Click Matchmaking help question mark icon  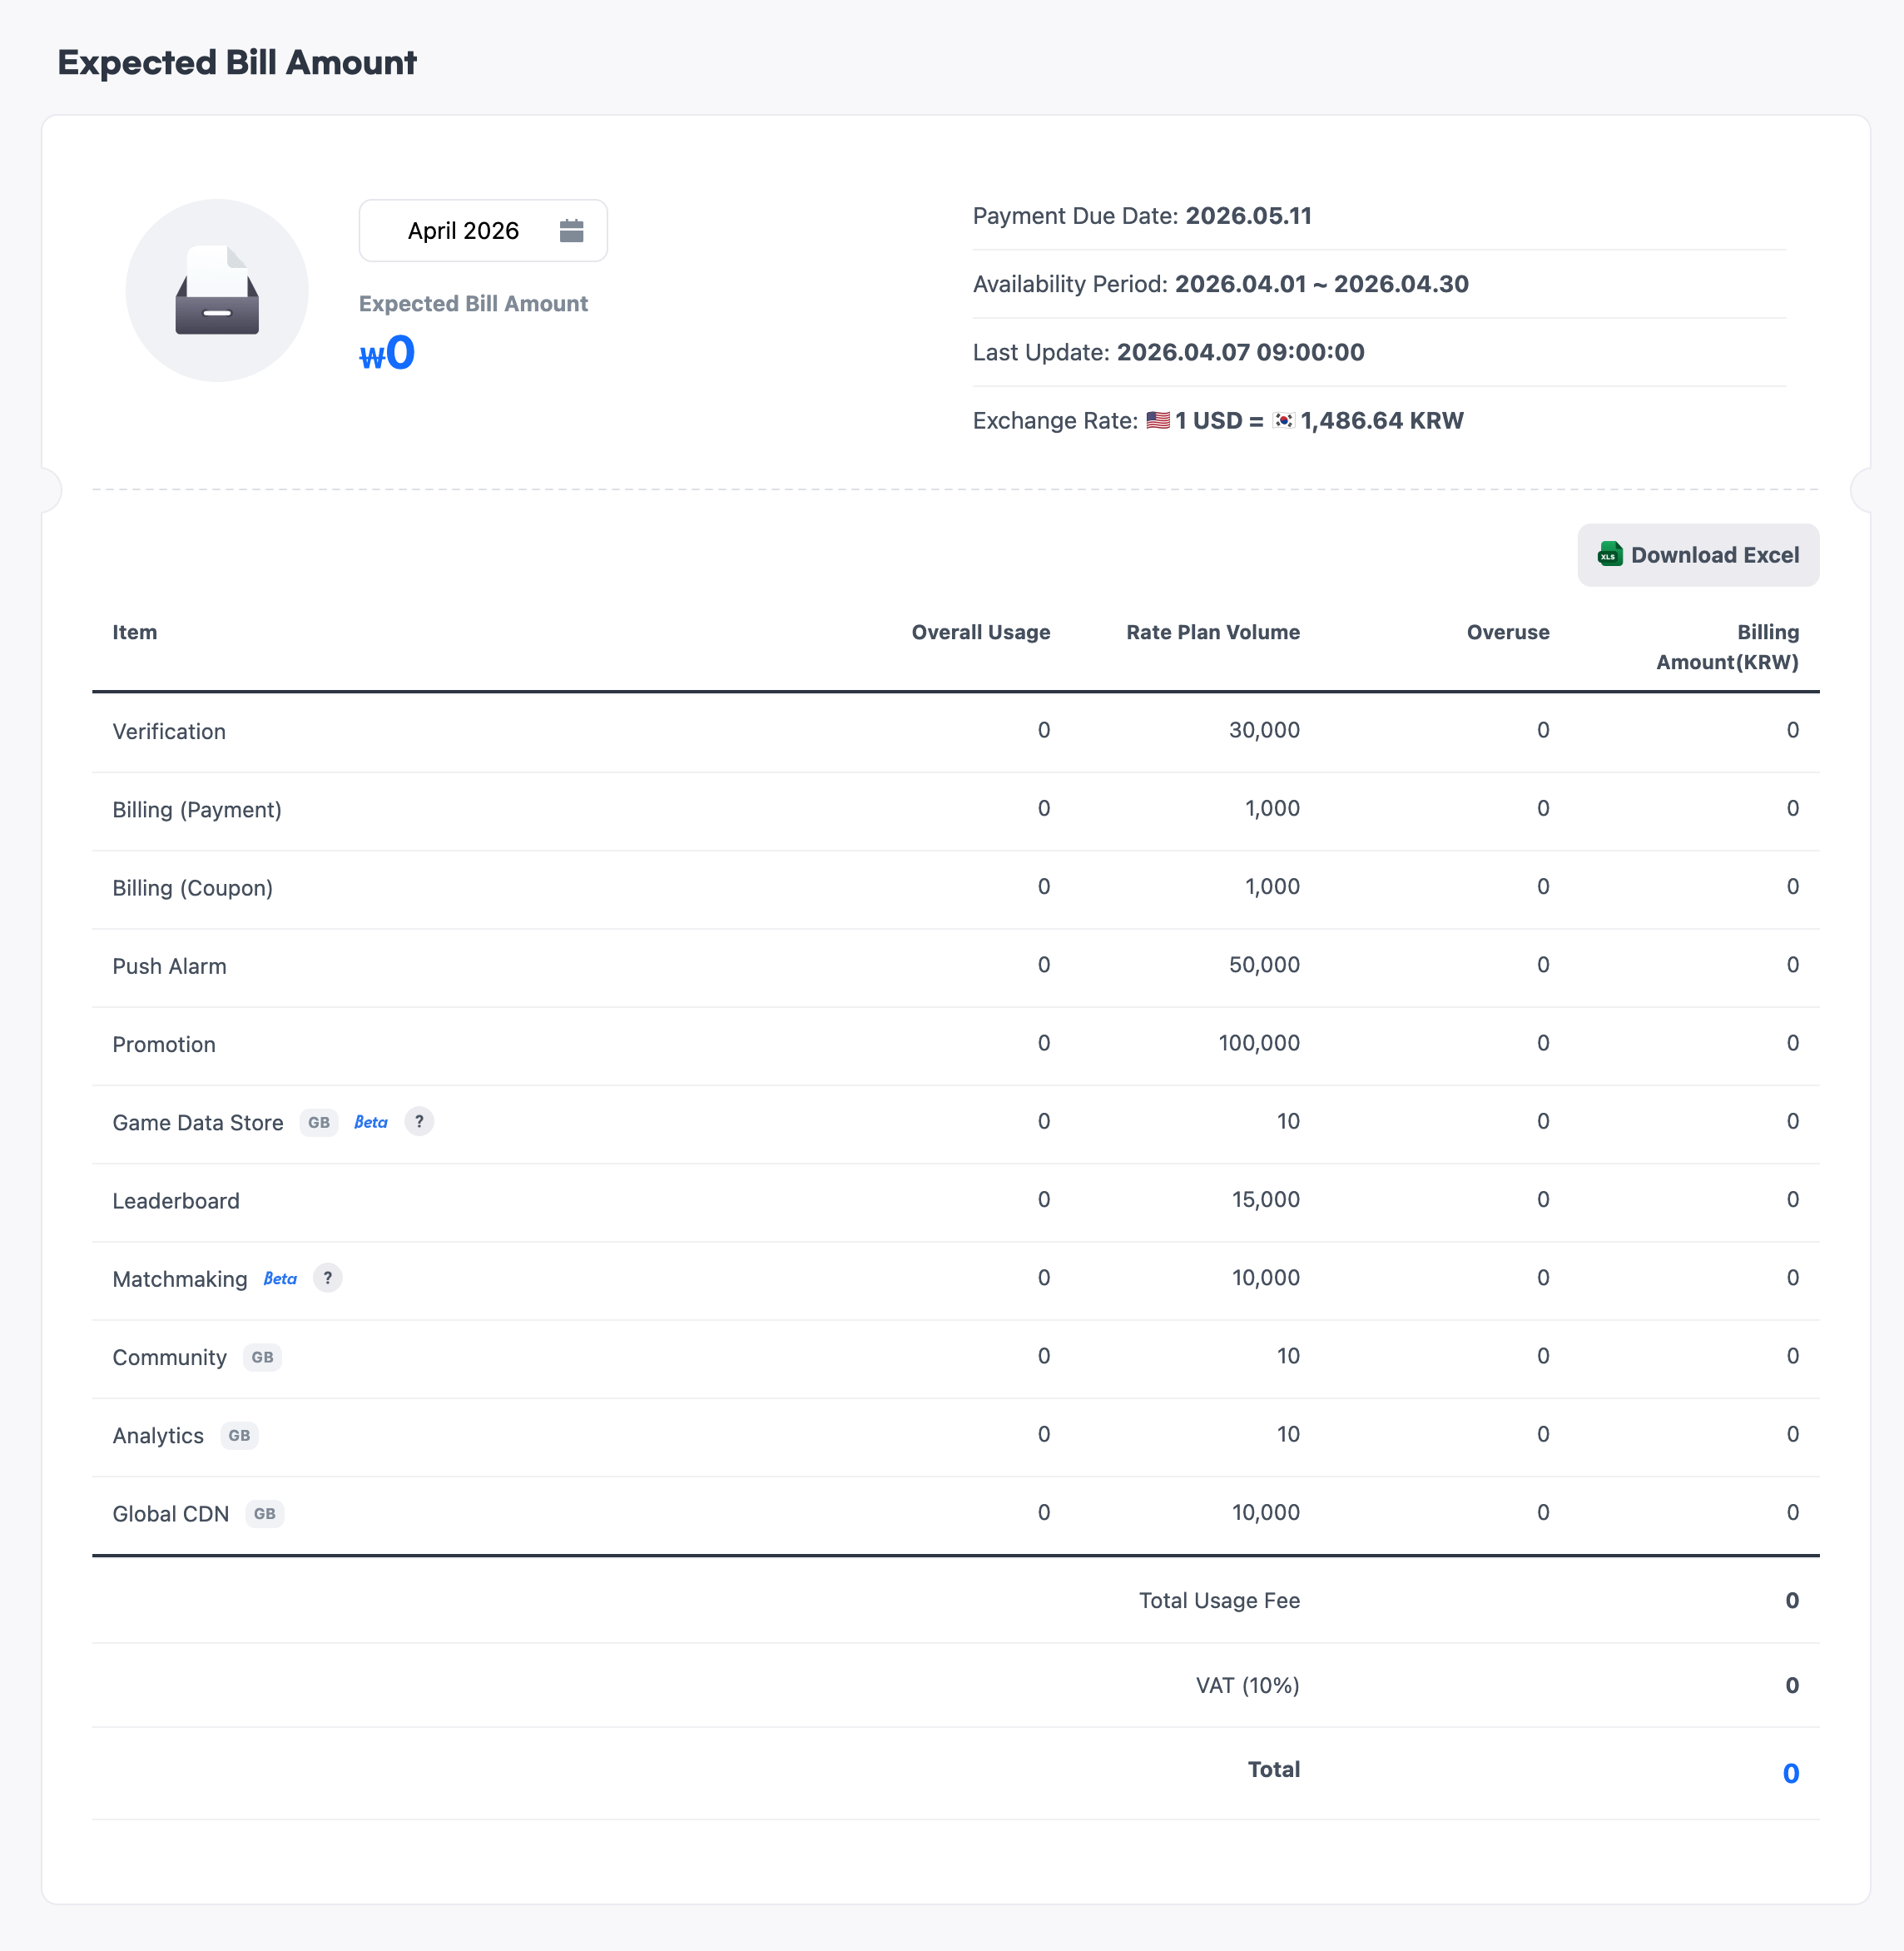[327, 1278]
